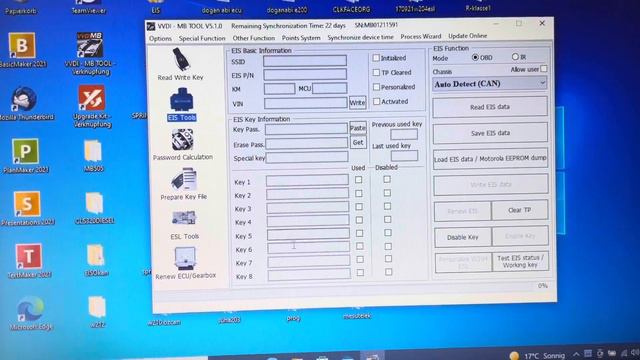Image resolution: width=640 pixels, height=360 pixels.
Task: Click the Last used key field
Action: tap(404, 156)
